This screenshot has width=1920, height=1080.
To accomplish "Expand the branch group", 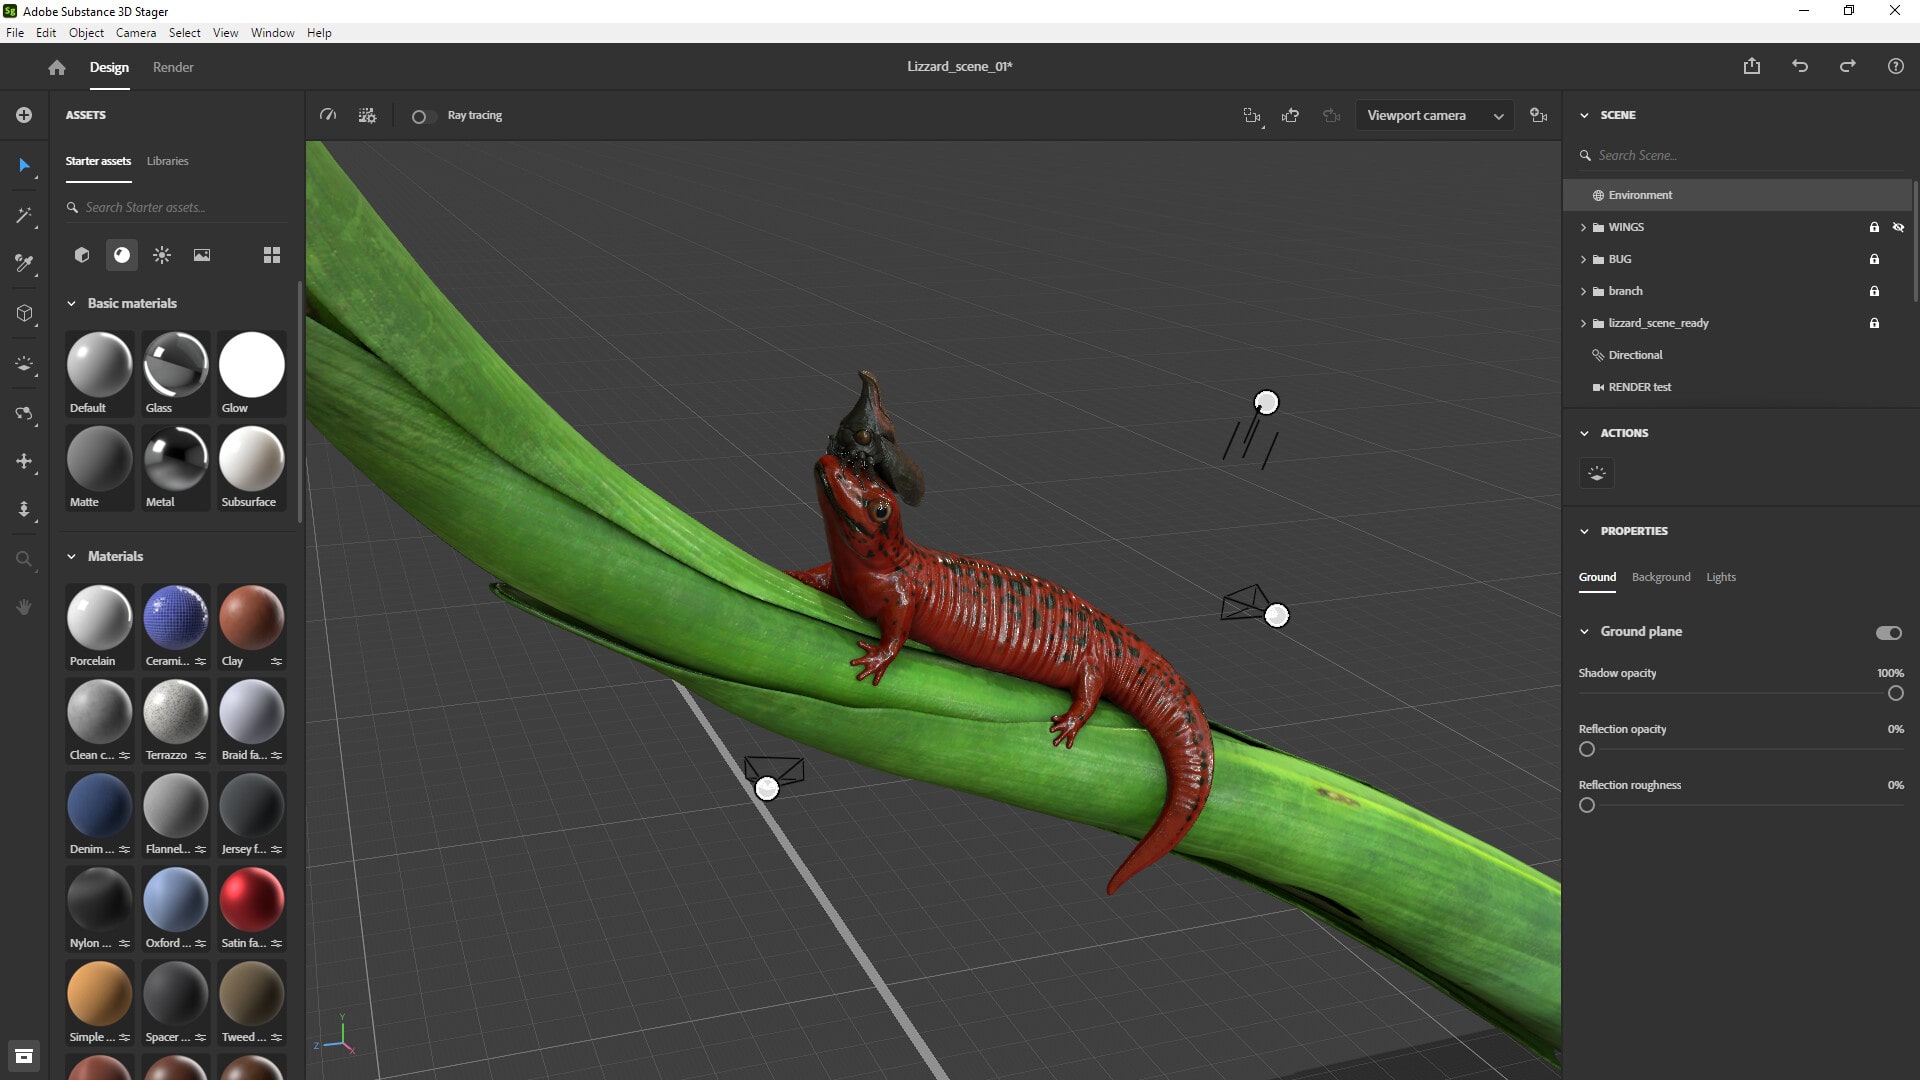I will coord(1583,291).
